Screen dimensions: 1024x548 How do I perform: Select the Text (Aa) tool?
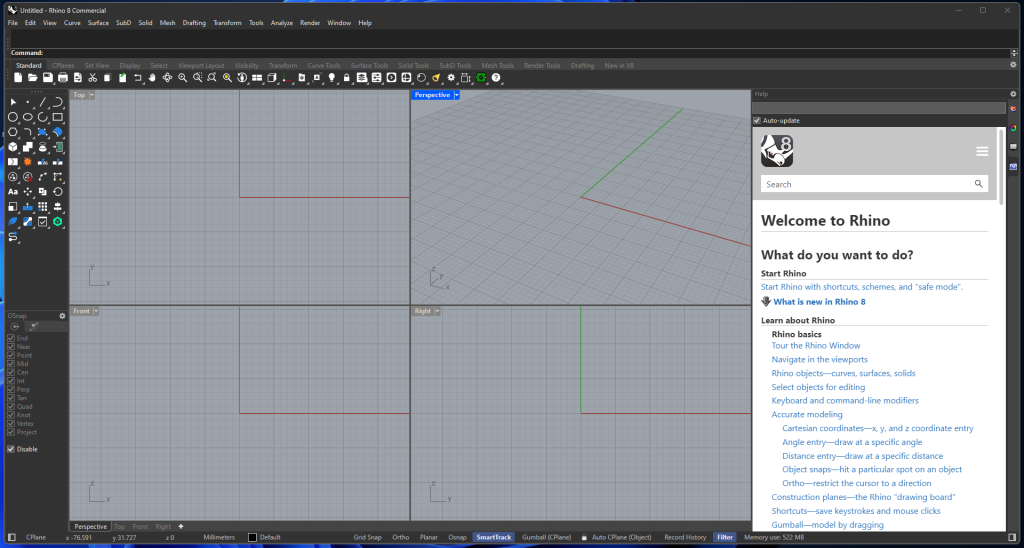12,192
